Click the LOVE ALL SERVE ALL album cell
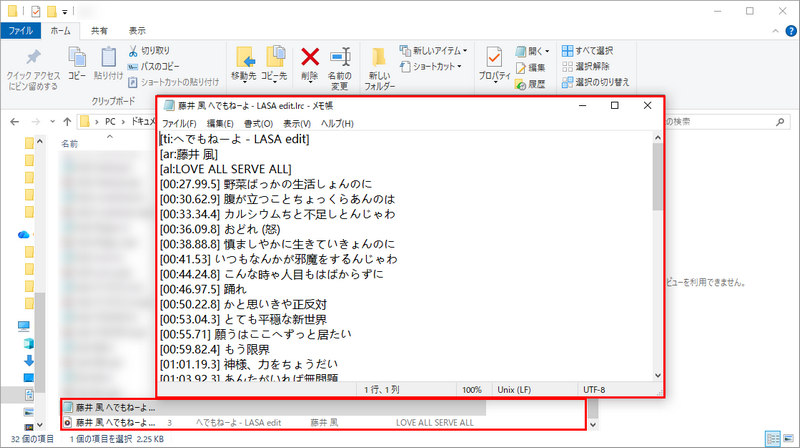 point(435,422)
